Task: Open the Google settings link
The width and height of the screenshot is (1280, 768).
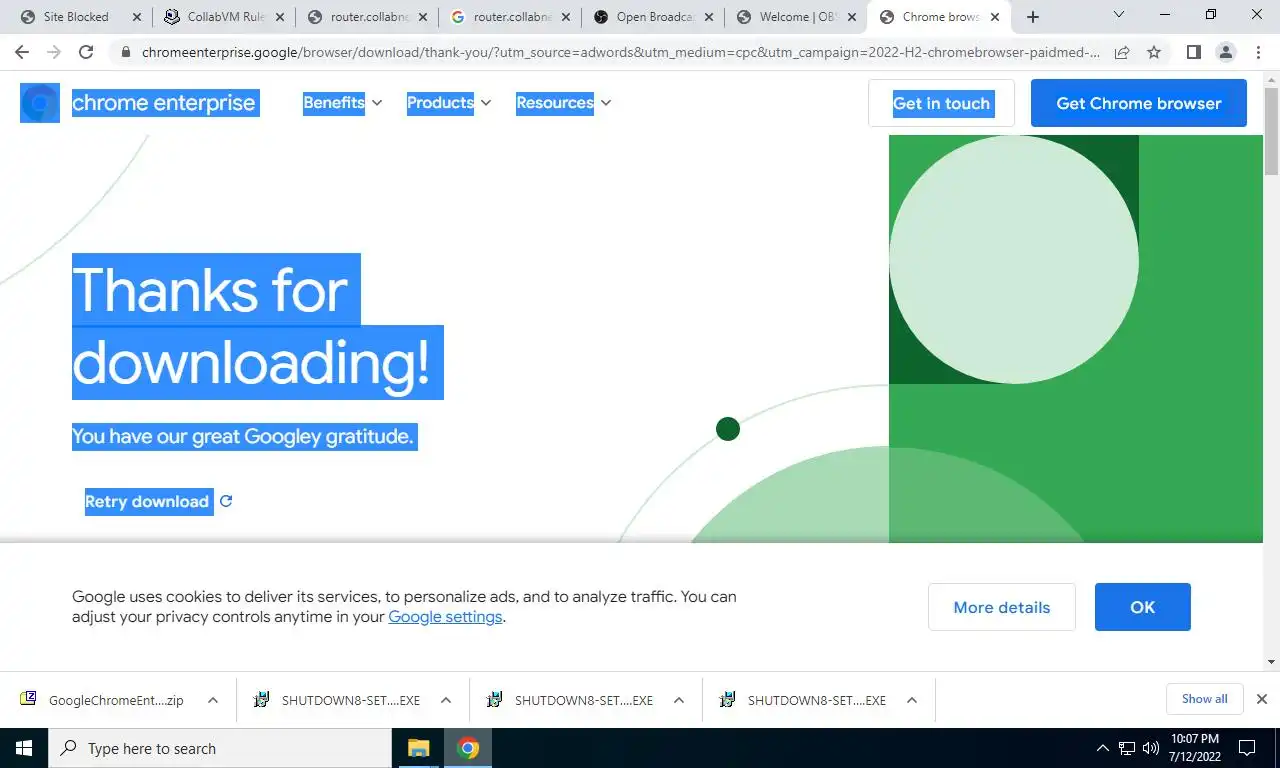Action: click(x=445, y=616)
